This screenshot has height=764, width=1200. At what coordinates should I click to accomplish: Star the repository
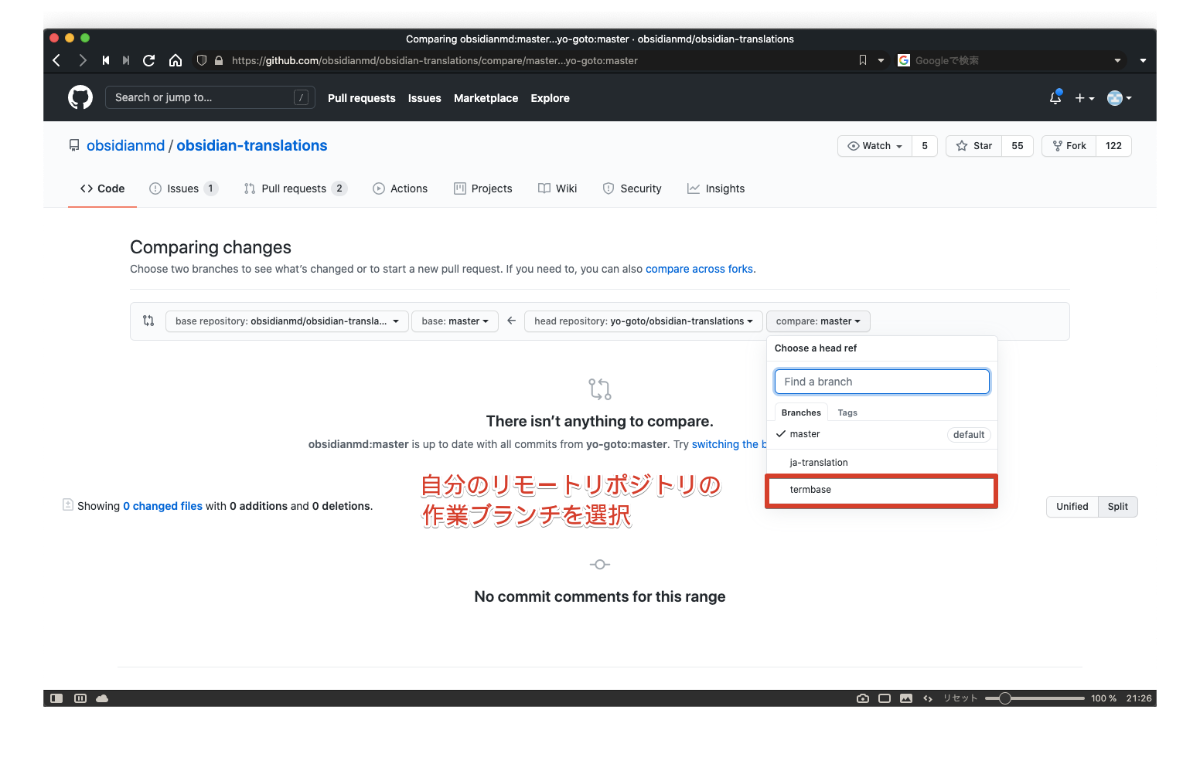[x=974, y=146]
